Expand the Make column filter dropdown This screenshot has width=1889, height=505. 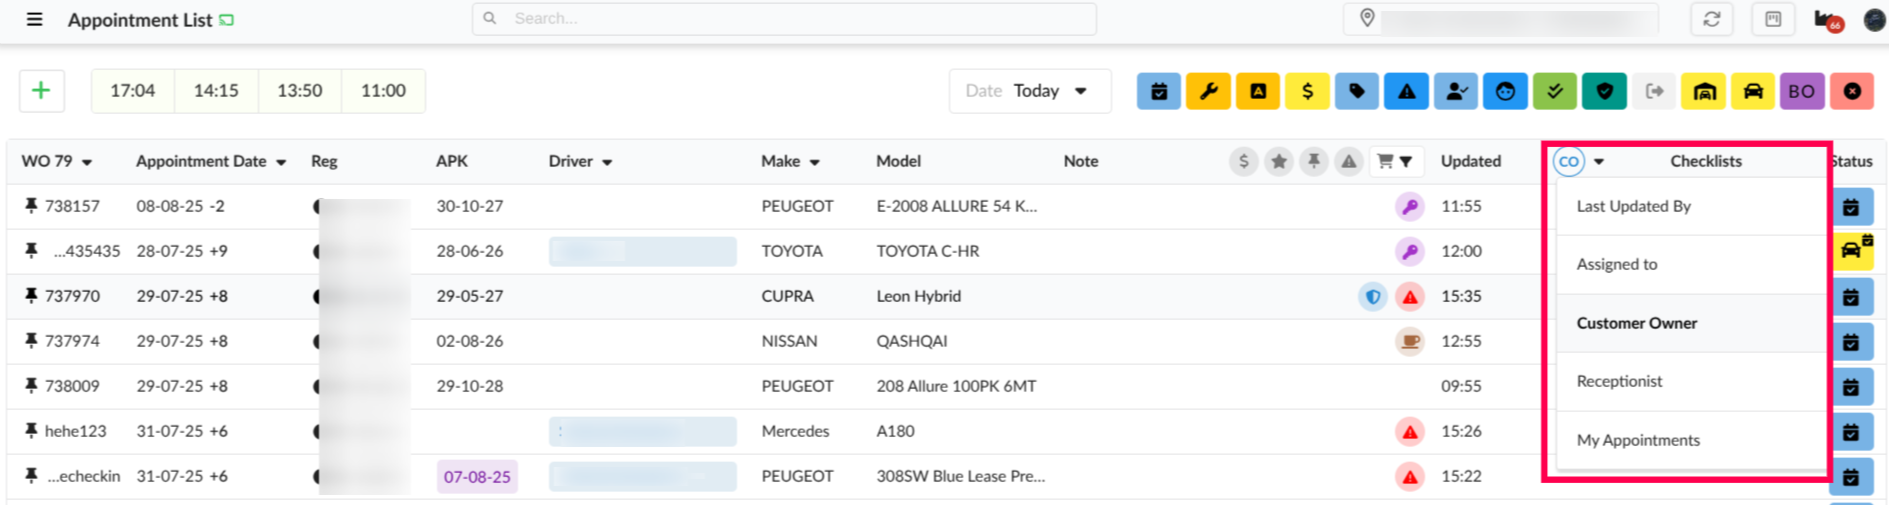[814, 162]
